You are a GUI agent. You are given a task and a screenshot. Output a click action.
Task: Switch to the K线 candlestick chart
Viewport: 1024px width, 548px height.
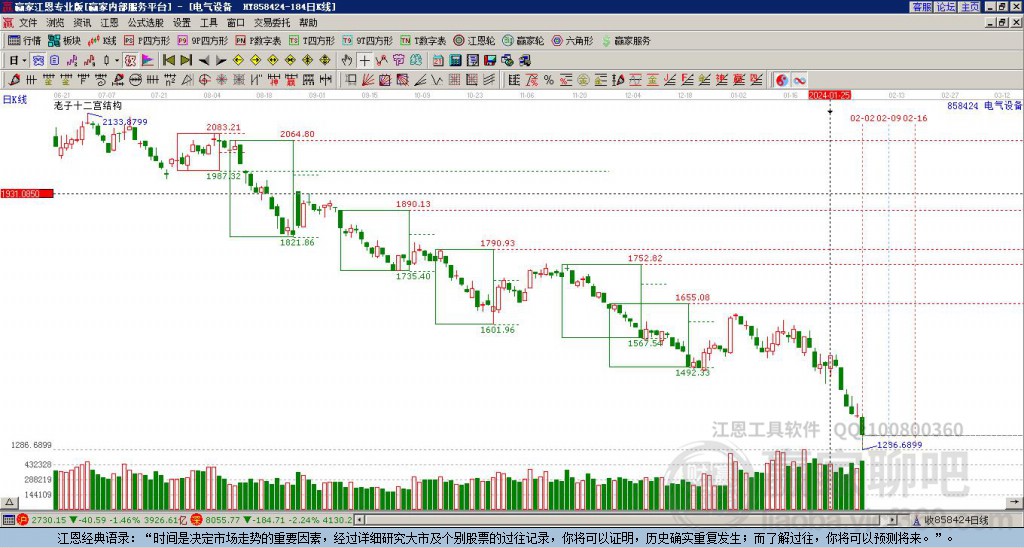(101, 40)
